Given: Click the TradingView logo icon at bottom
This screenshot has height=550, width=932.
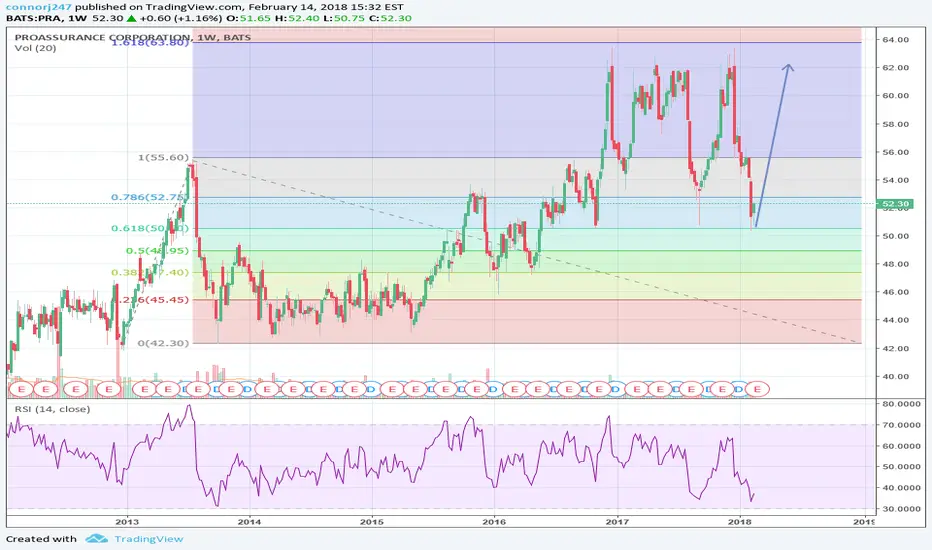Looking at the screenshot, I should pyautogui.click(x=96, y=539).
